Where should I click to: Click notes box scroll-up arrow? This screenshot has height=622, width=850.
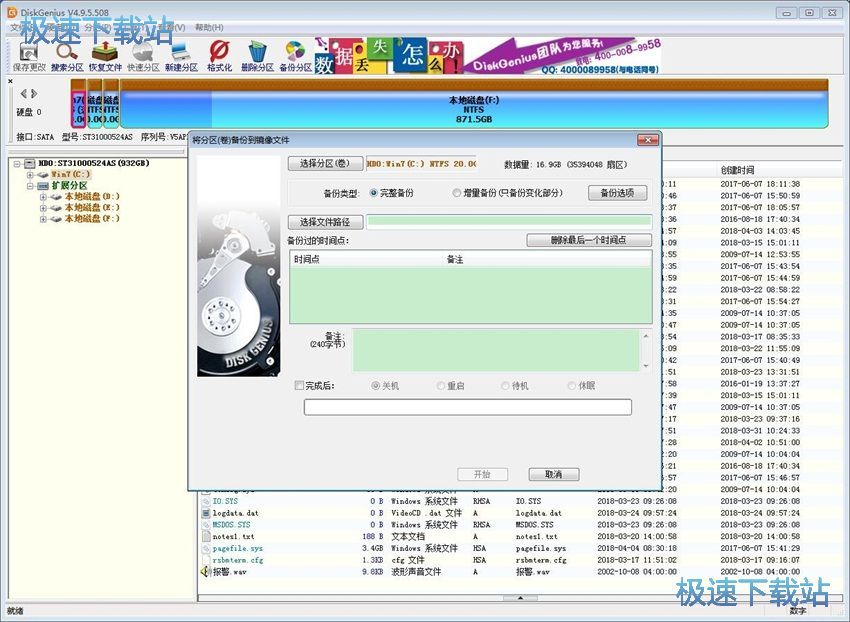coord(646,336)
